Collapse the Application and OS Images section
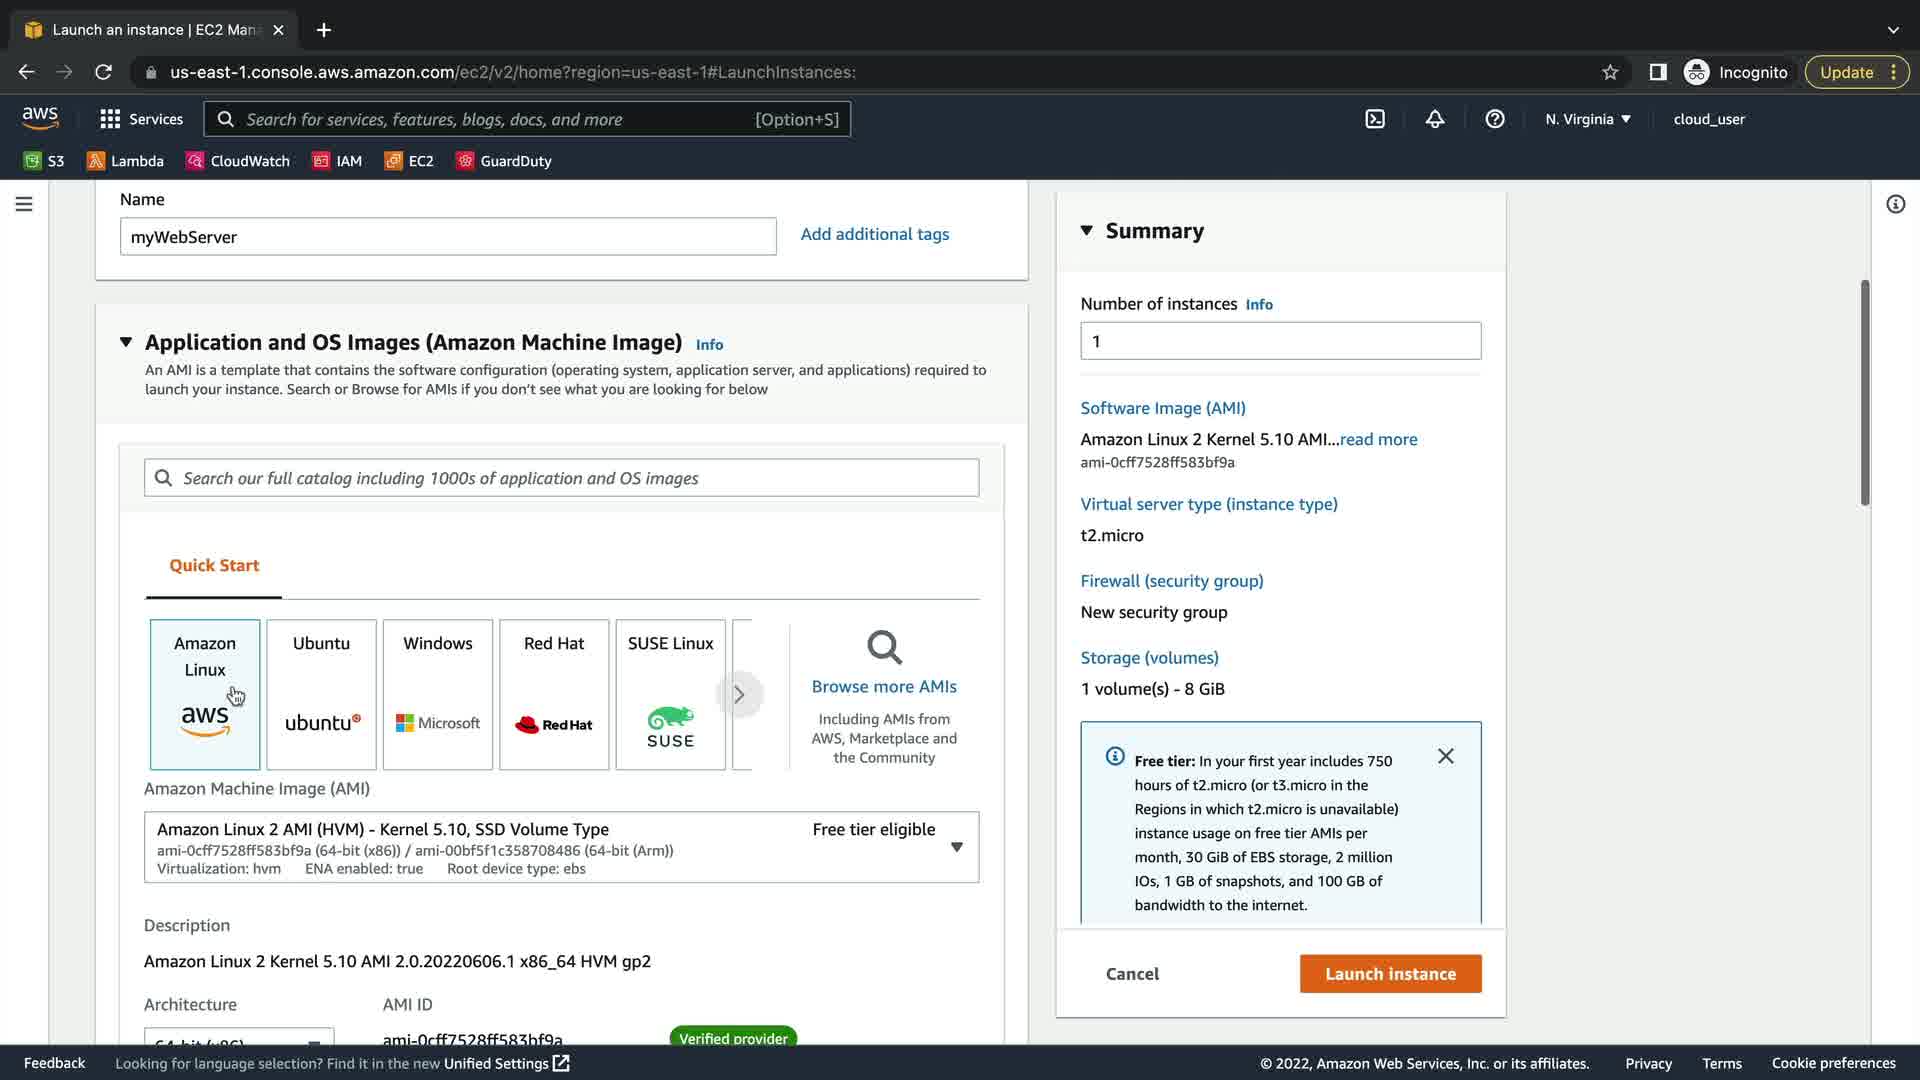1920x1080 pixels. coord(126,342)
